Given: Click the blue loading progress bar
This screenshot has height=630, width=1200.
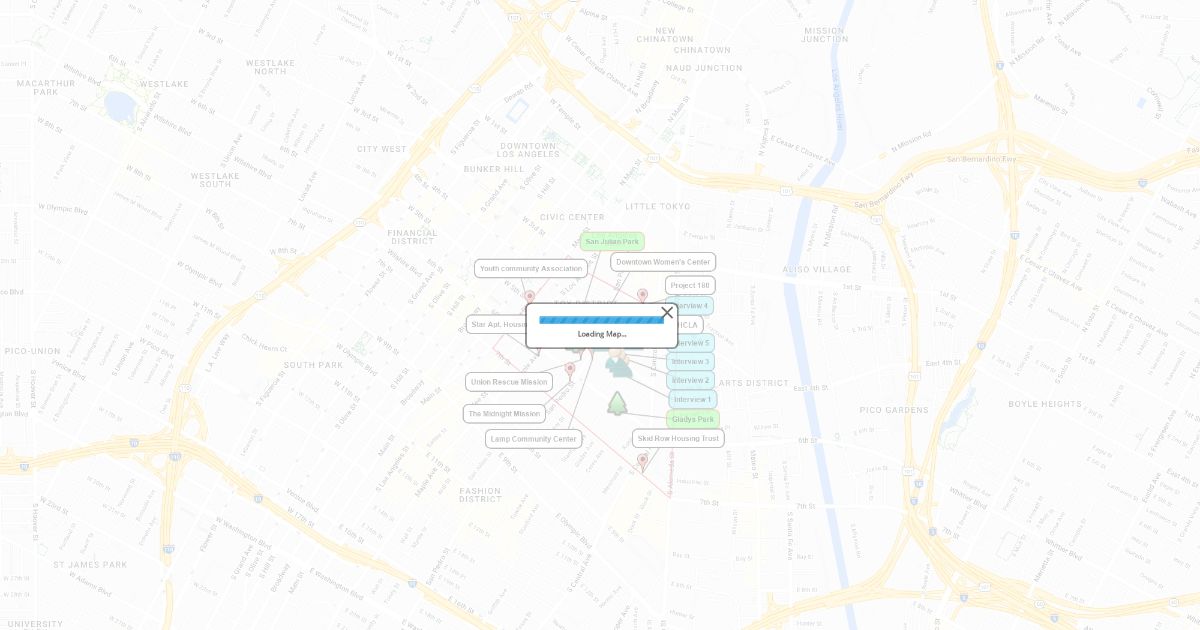Looking at the screenshot, I should click(x=601, y=320).
